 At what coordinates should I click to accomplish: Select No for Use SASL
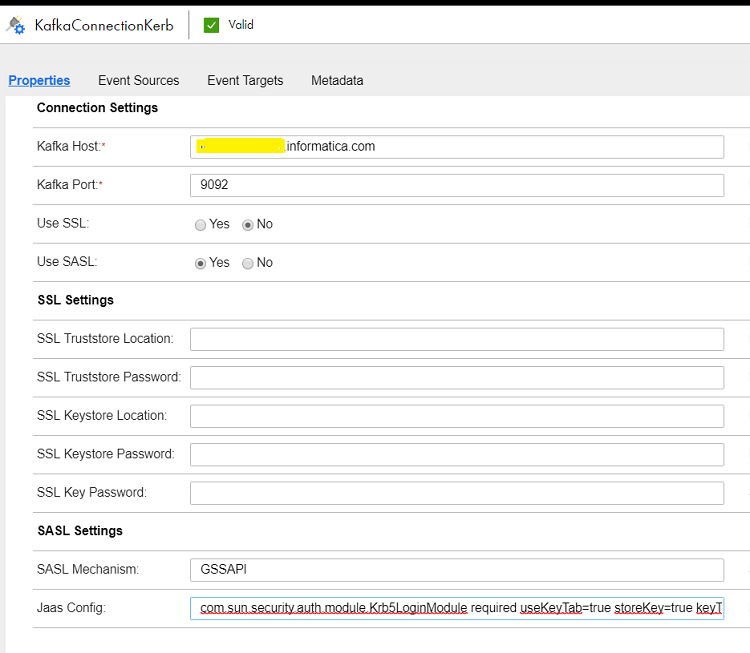pyautogui.click(x=247, y=263)
